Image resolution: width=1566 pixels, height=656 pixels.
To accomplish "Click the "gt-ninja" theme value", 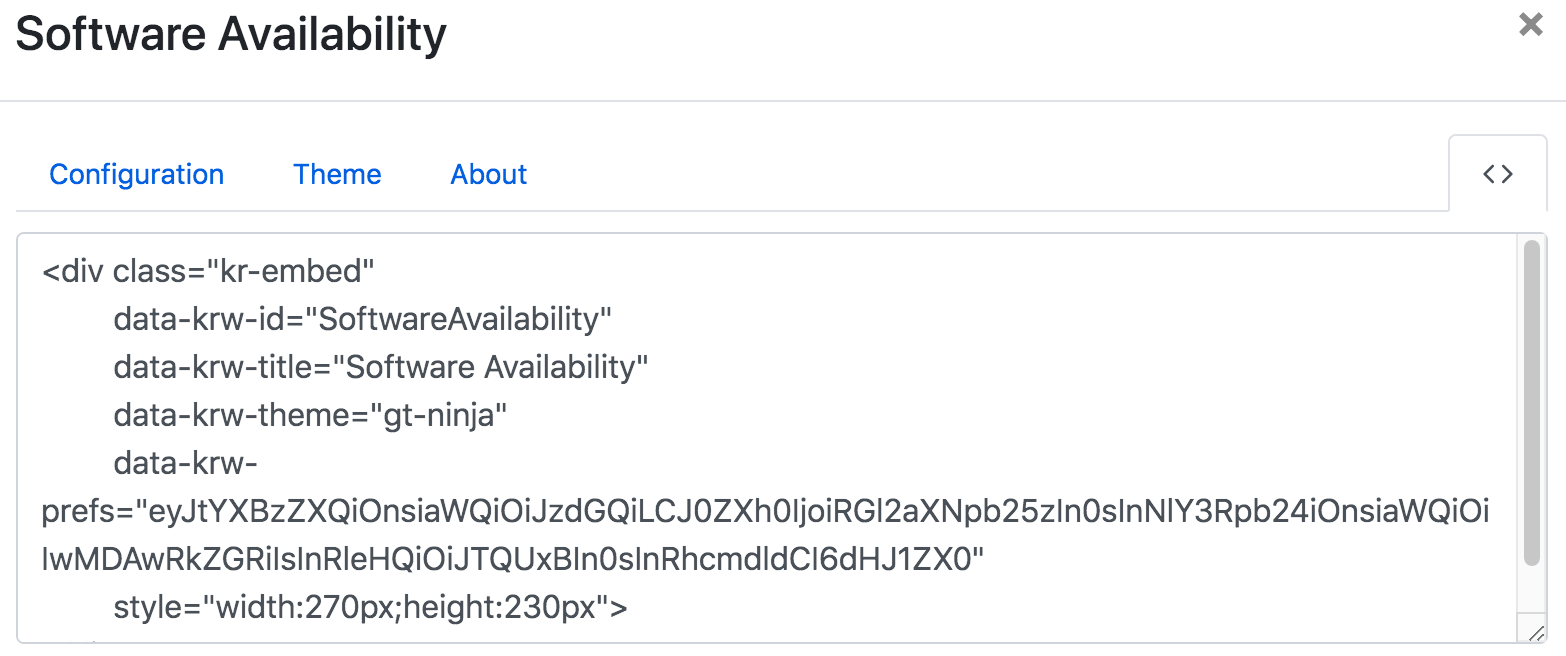I will (439, 415).
